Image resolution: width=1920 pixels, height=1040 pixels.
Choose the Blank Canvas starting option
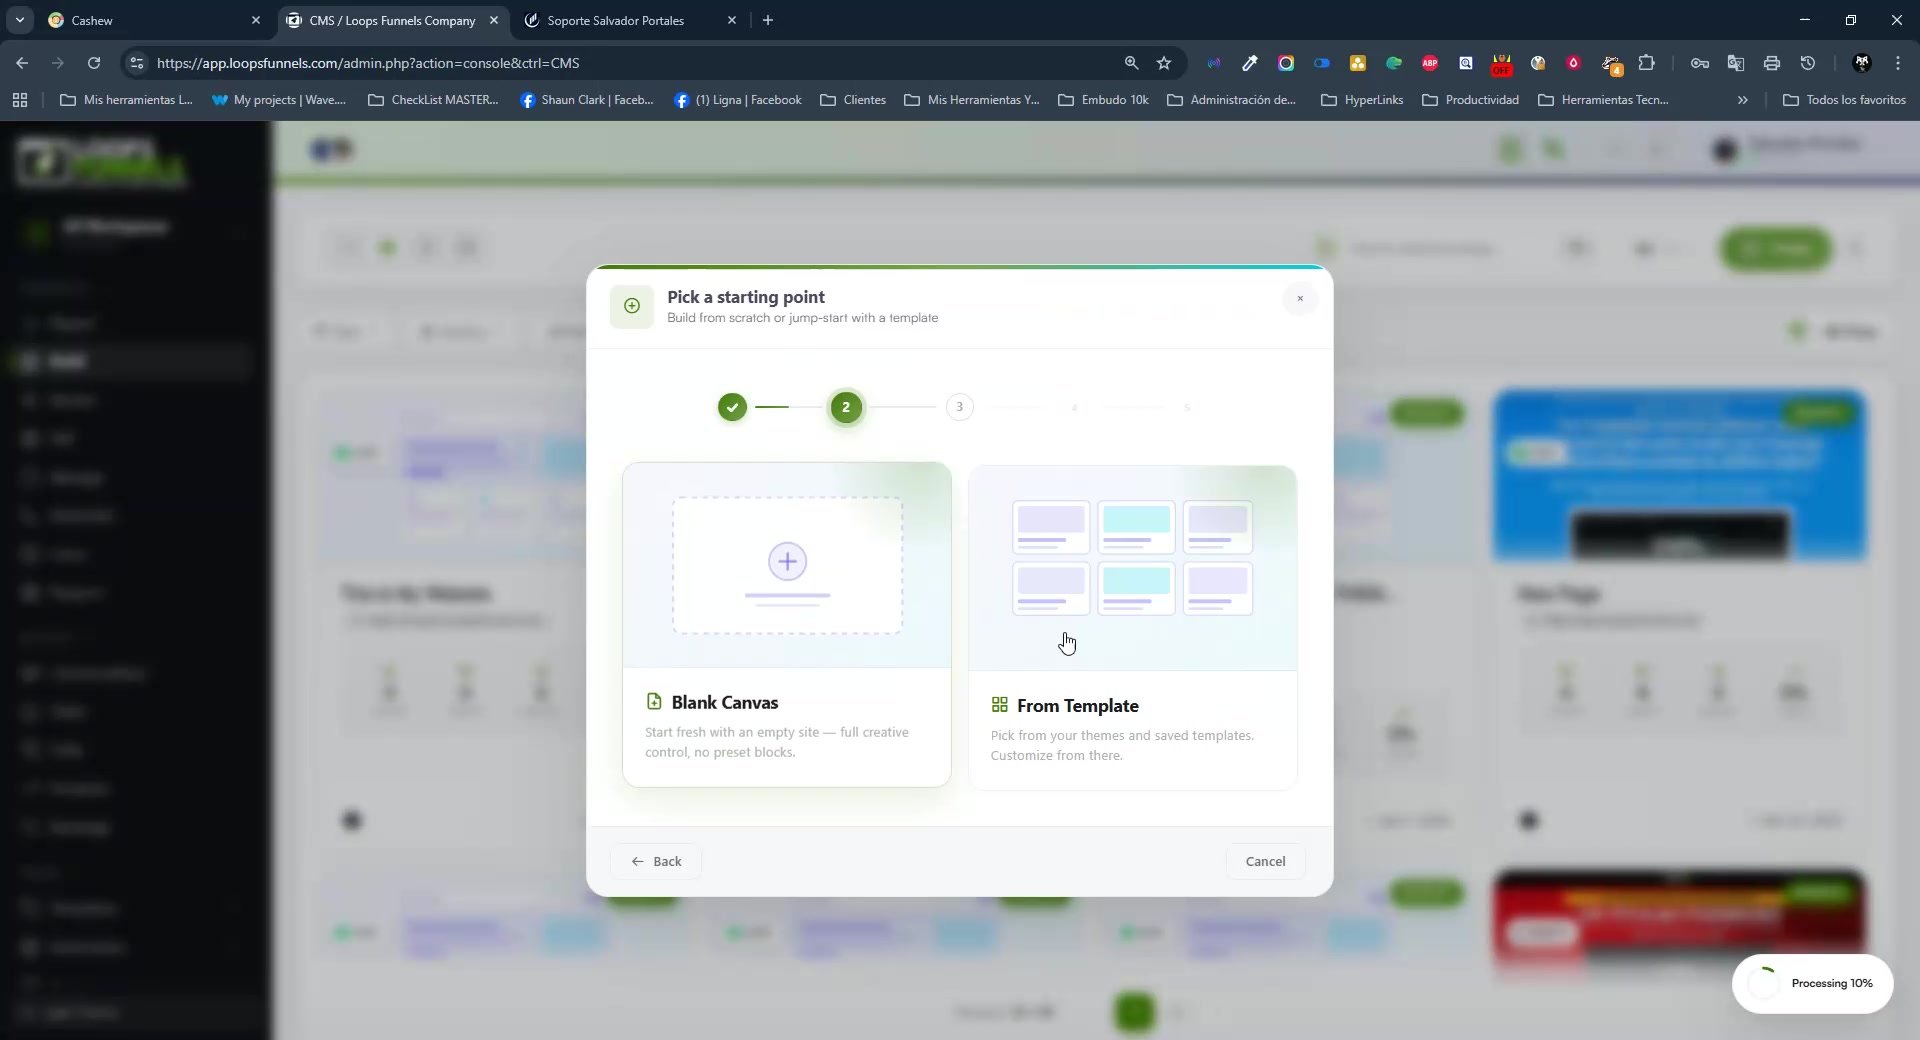[x=787, y=624]
